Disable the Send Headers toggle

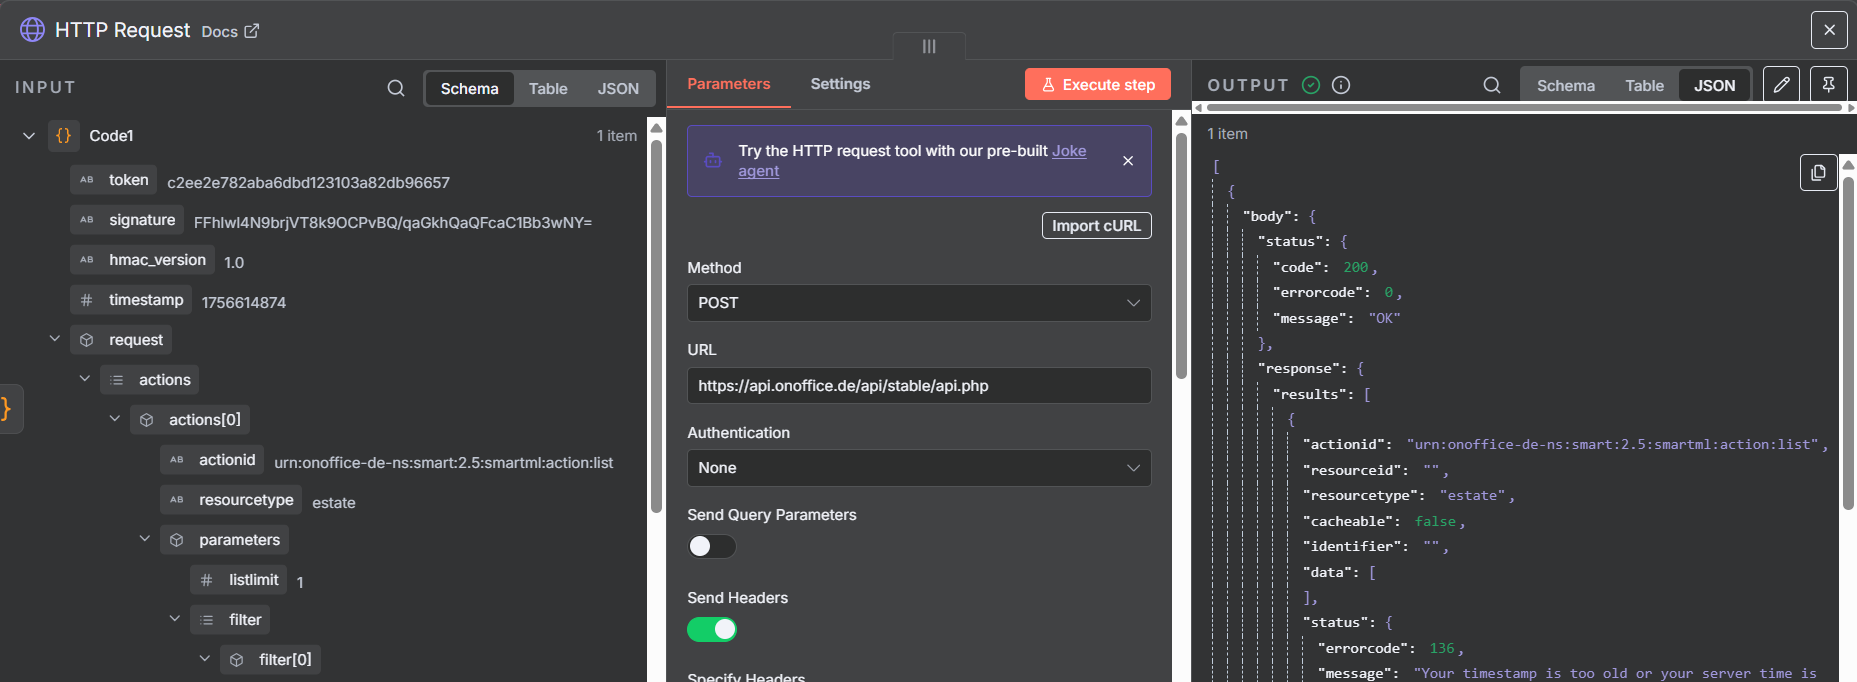point(711,629)
